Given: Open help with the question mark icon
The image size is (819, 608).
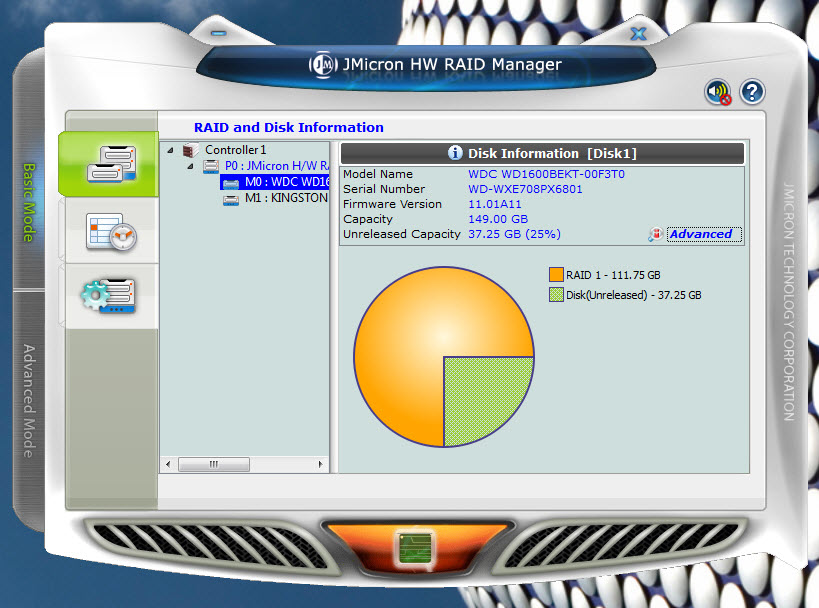Looking at the screenshot, I should click(752, 92).
